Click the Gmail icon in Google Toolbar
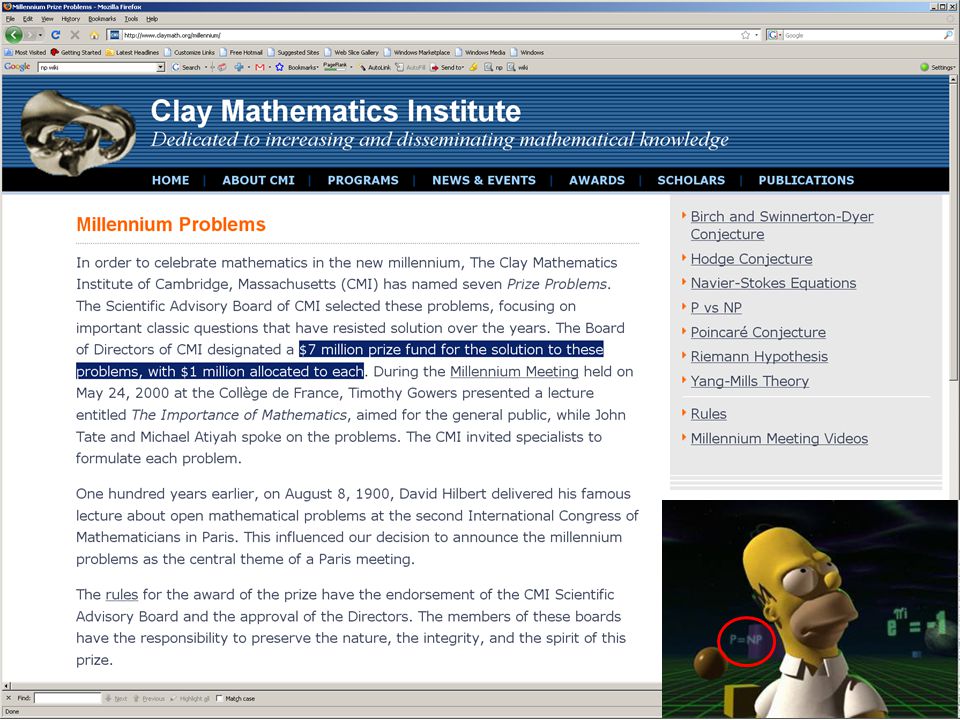The width and height of the screenshot is (960, 720). coord(260,67)
